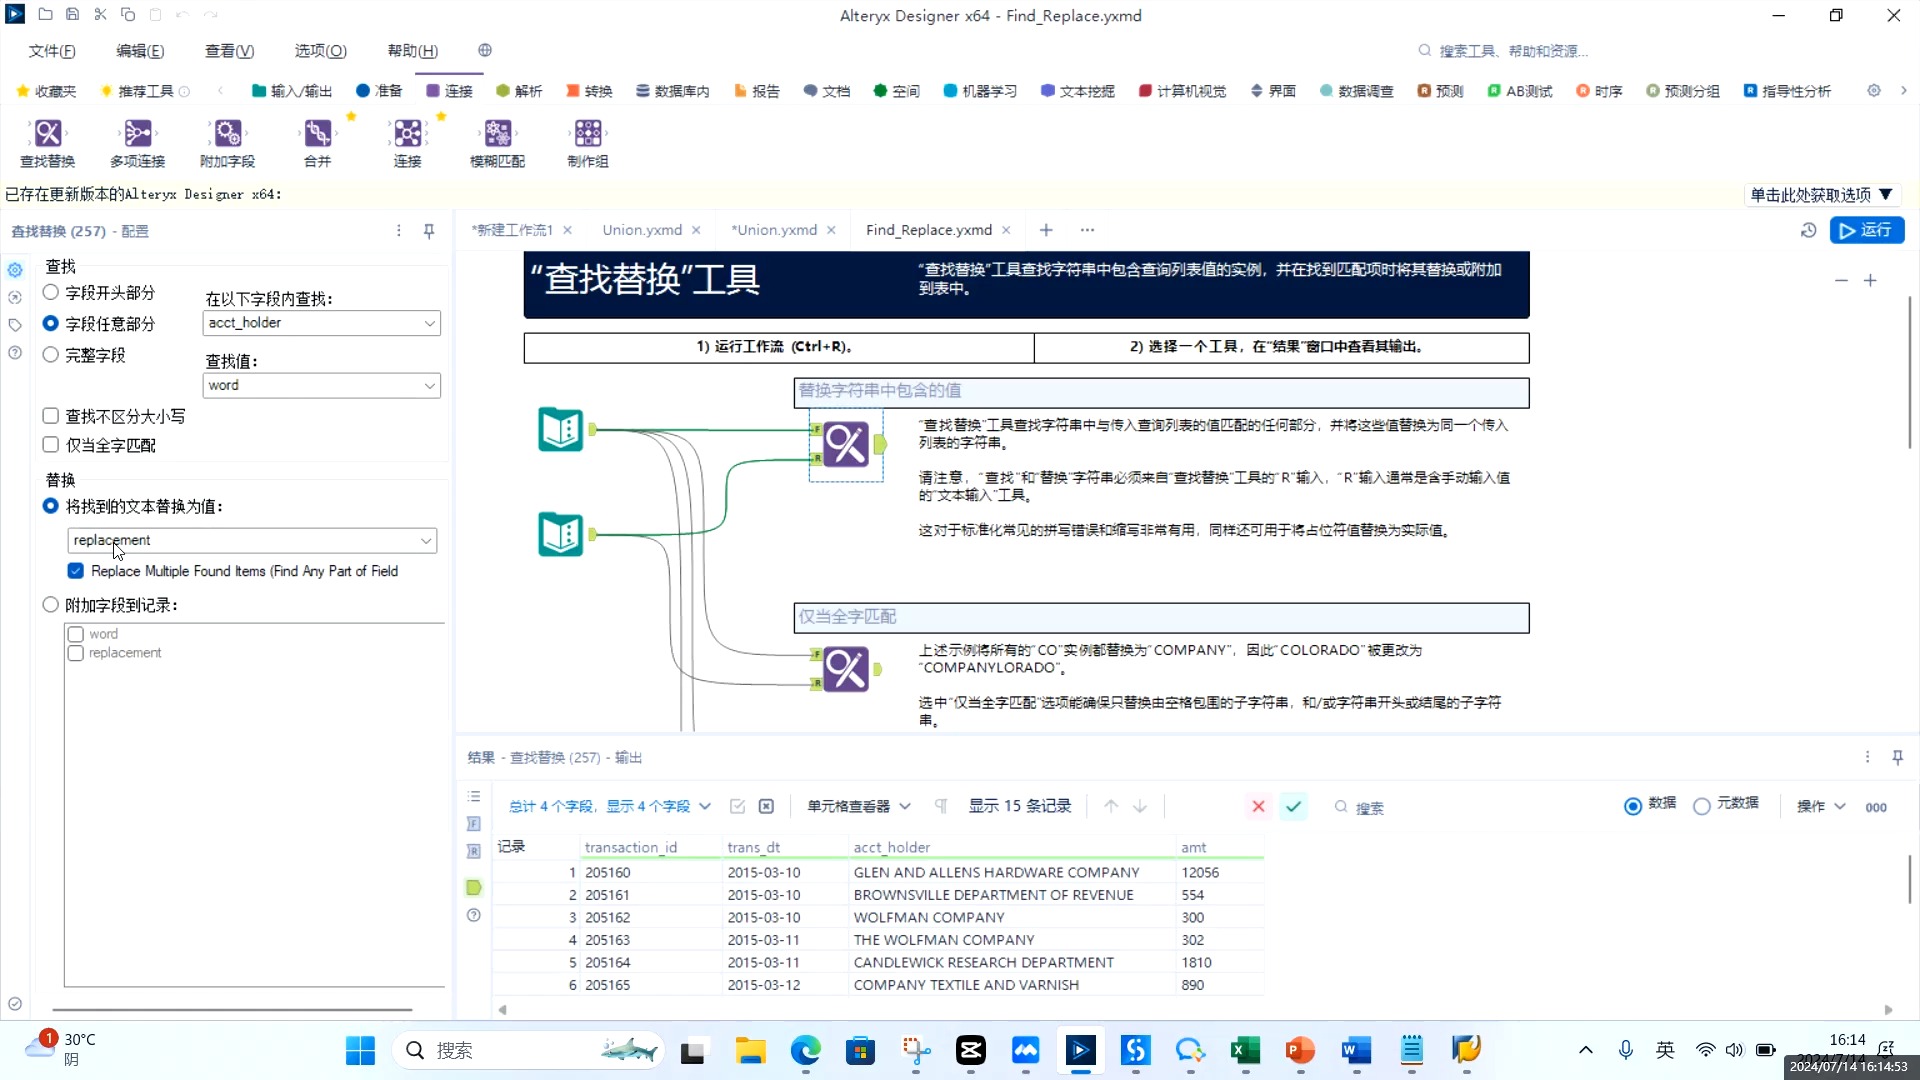Enable the 查找不区分大小写 checkbox
The height and width of the screenshot is (1080, 1920).
click(x=50, y=415)
